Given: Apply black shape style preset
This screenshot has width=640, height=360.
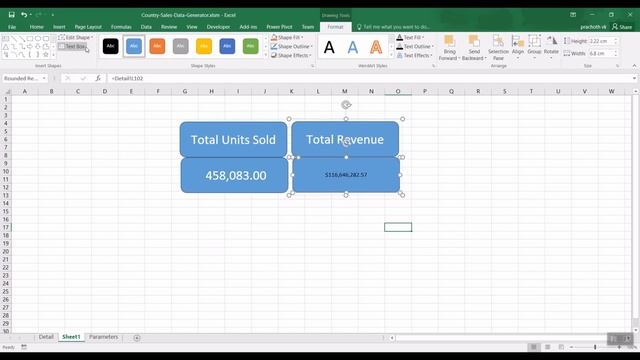Looking at the screenshot, I should tap(111, 46).
